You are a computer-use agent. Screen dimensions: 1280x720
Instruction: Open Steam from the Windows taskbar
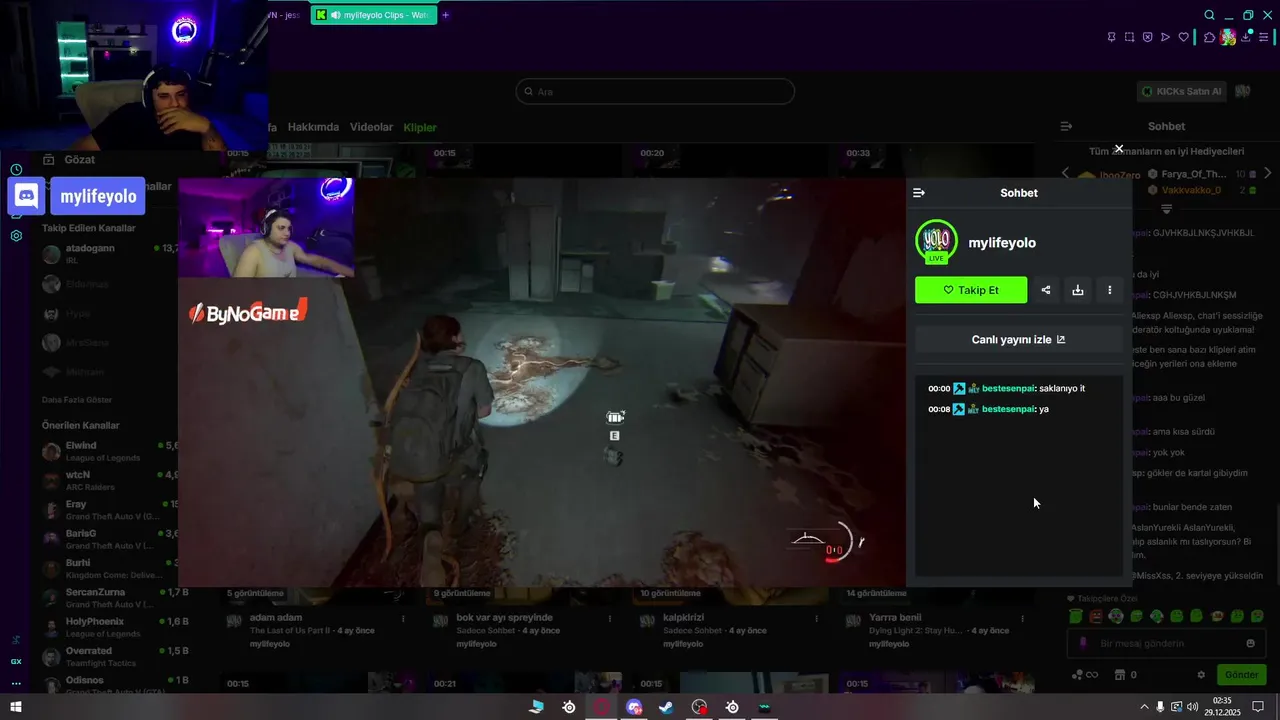pyautogui.click(x=666, y=707)
